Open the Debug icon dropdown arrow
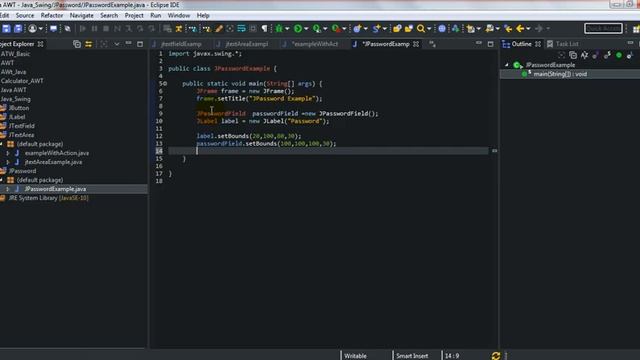This screenshot has width=640, height=360. pyautogui.click(x=287, y=29)
